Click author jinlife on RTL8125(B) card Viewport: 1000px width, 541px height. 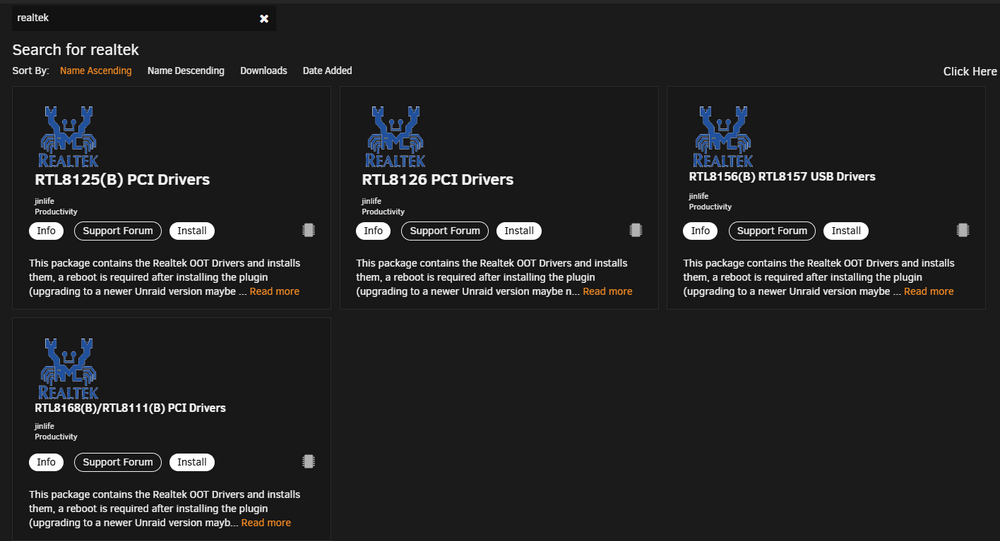(x=44, y=202)
